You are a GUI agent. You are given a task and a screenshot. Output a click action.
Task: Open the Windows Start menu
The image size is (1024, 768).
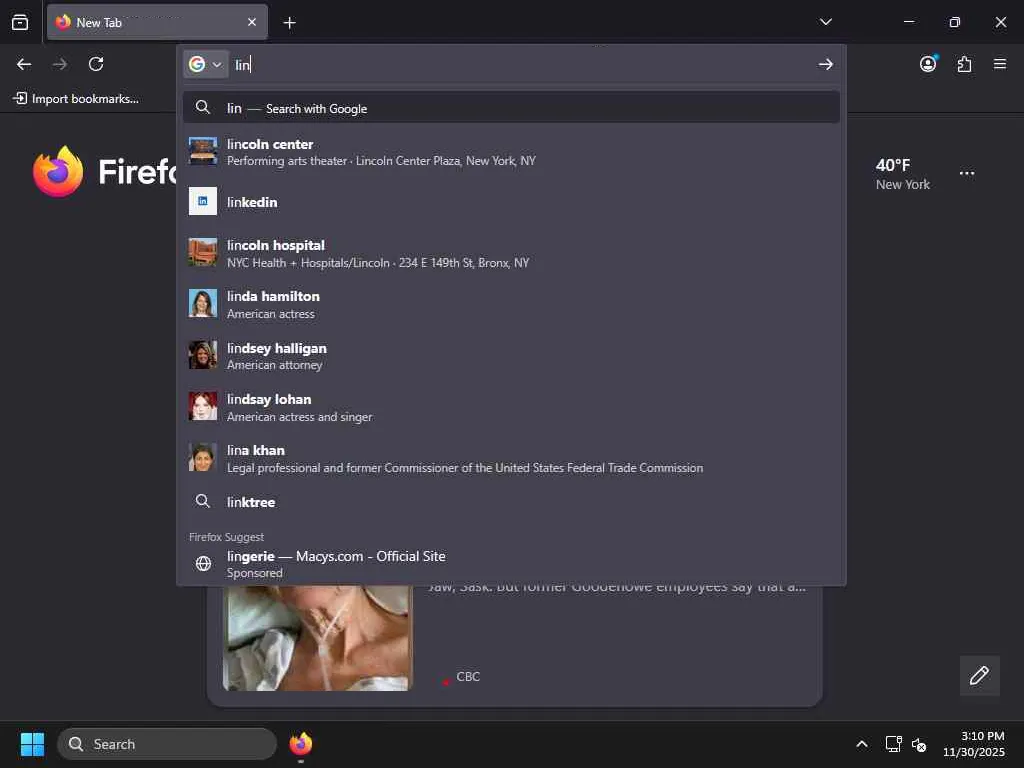[x=32, y=744]
